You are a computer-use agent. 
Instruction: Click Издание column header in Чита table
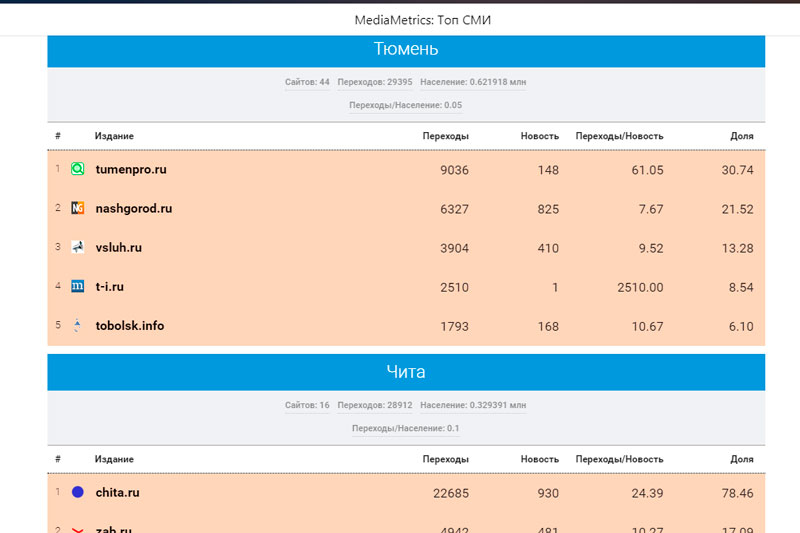pyautogui.click(x=114, y=459)
